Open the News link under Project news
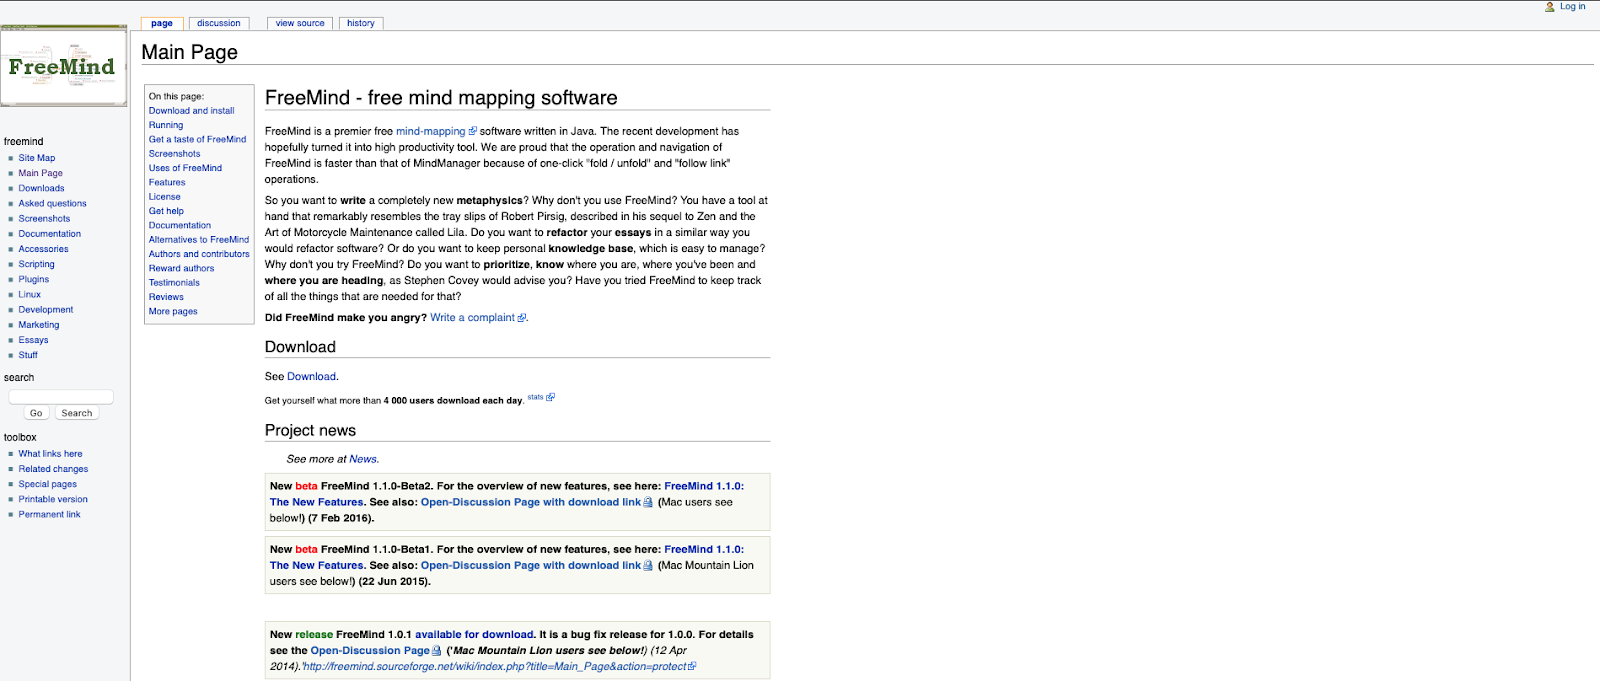Image resolution: width=1600 pixels, height=681 pixels. click(x=363, y=459)
